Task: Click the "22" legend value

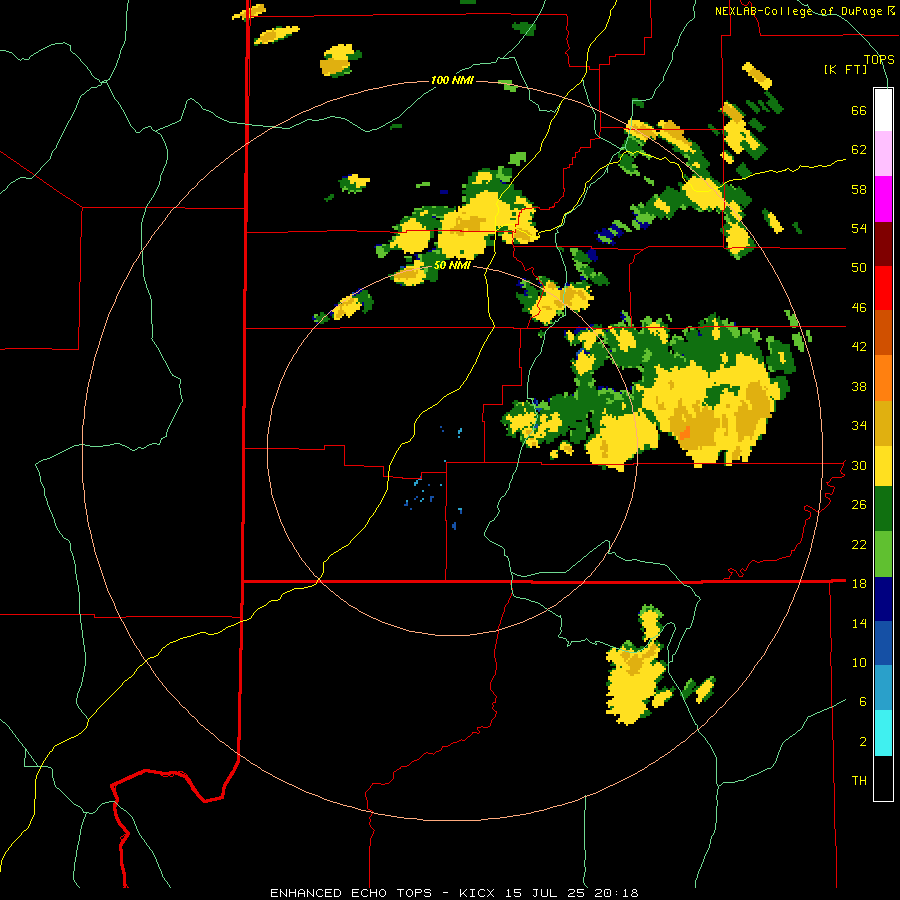Action: tap(859, 544)
